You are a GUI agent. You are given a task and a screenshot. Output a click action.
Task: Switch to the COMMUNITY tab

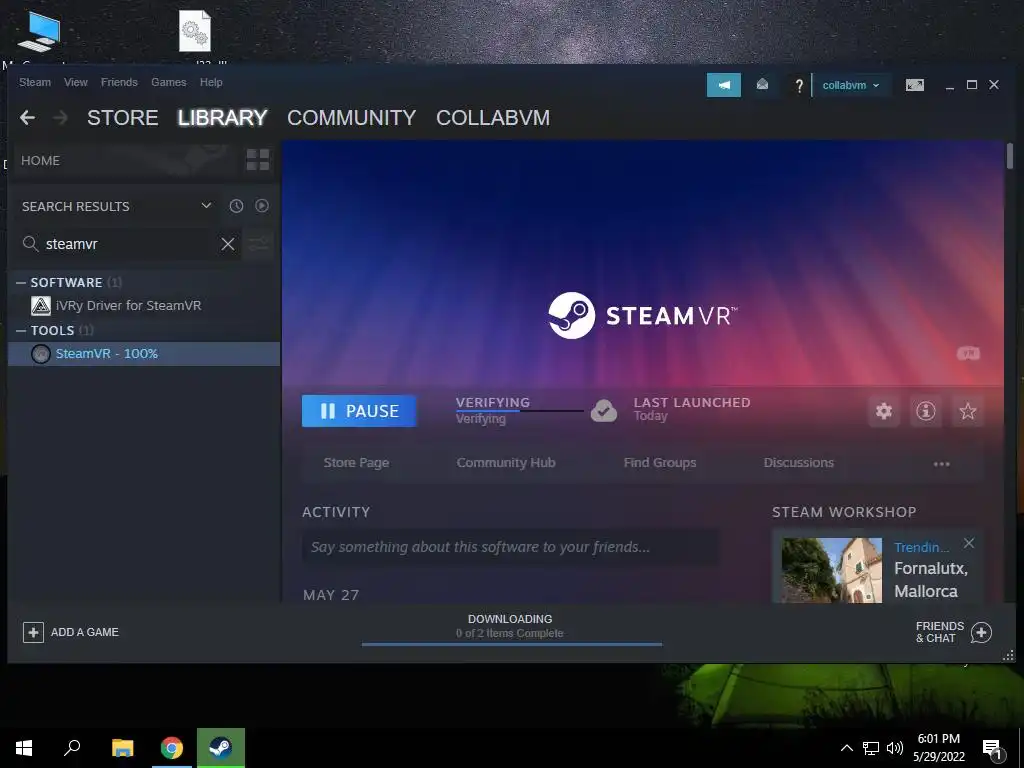(x=351, y=118)
